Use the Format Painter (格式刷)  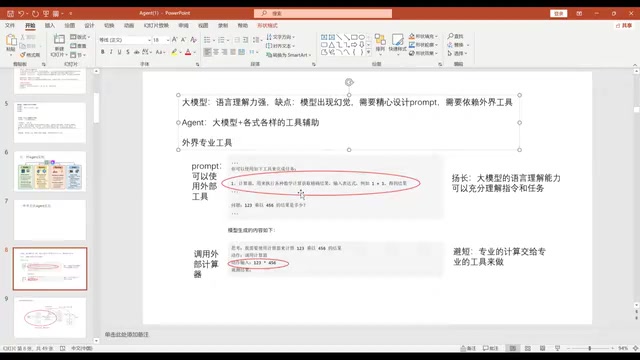(30, 55)
